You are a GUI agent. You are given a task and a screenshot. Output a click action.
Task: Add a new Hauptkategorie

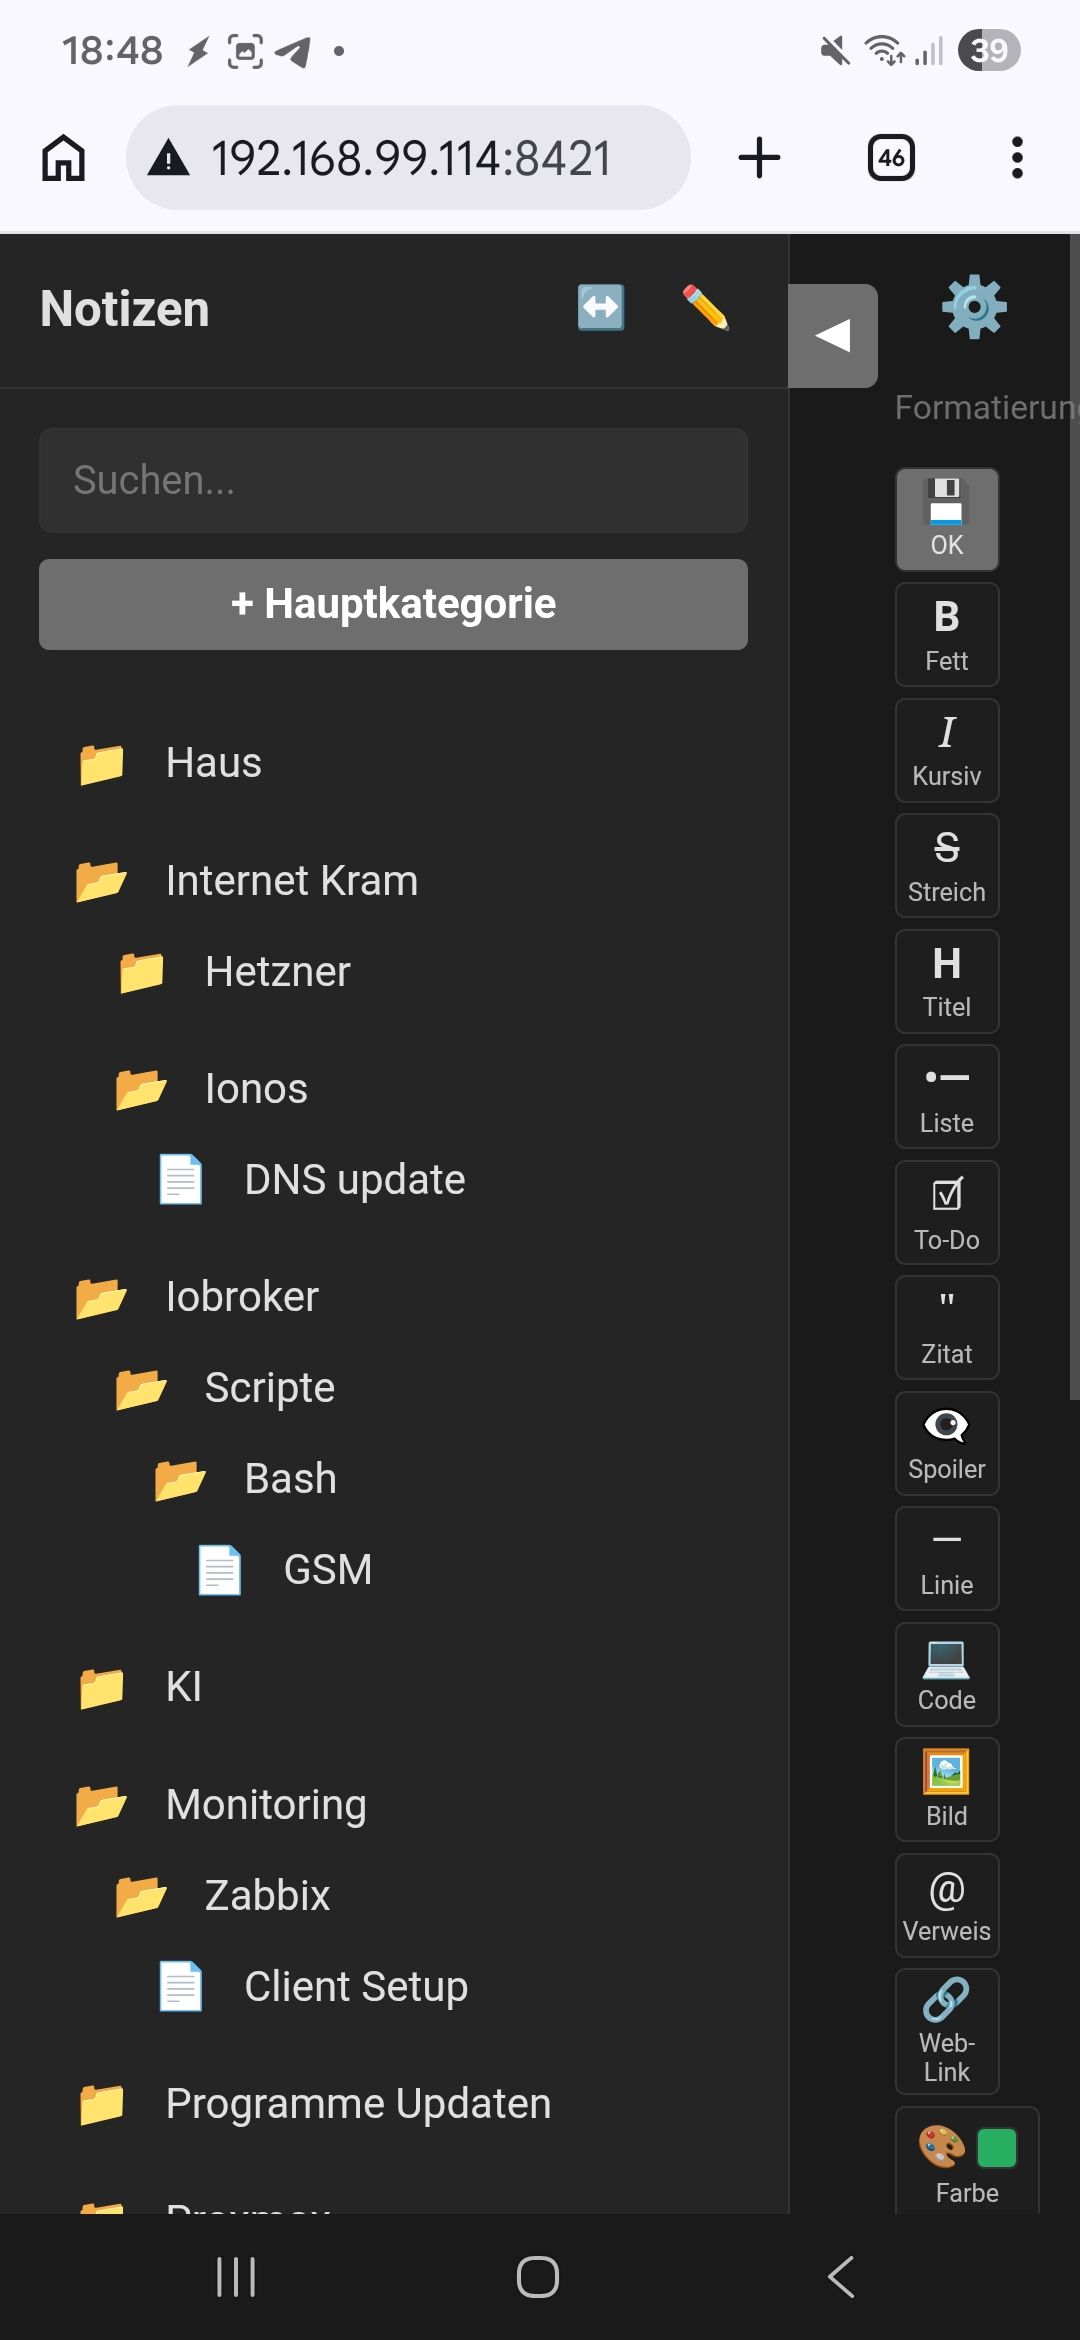393,604
